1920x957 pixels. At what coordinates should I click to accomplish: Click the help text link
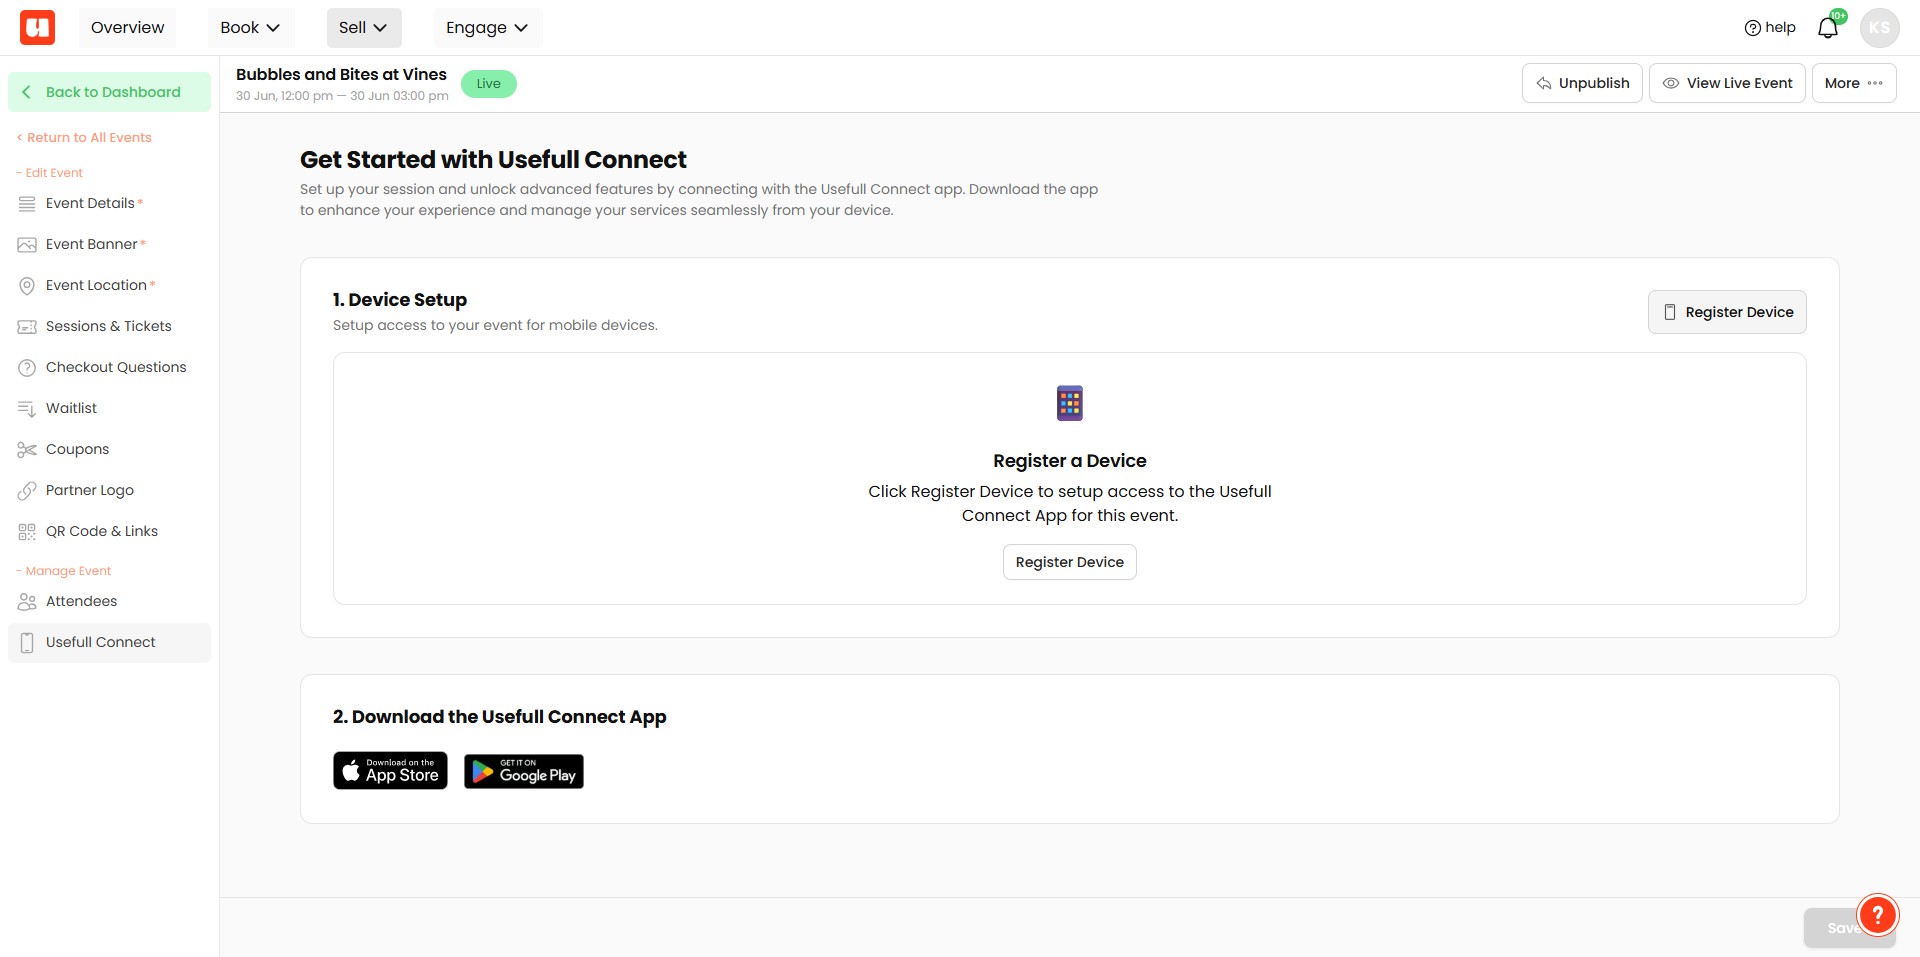[1780, 28]
